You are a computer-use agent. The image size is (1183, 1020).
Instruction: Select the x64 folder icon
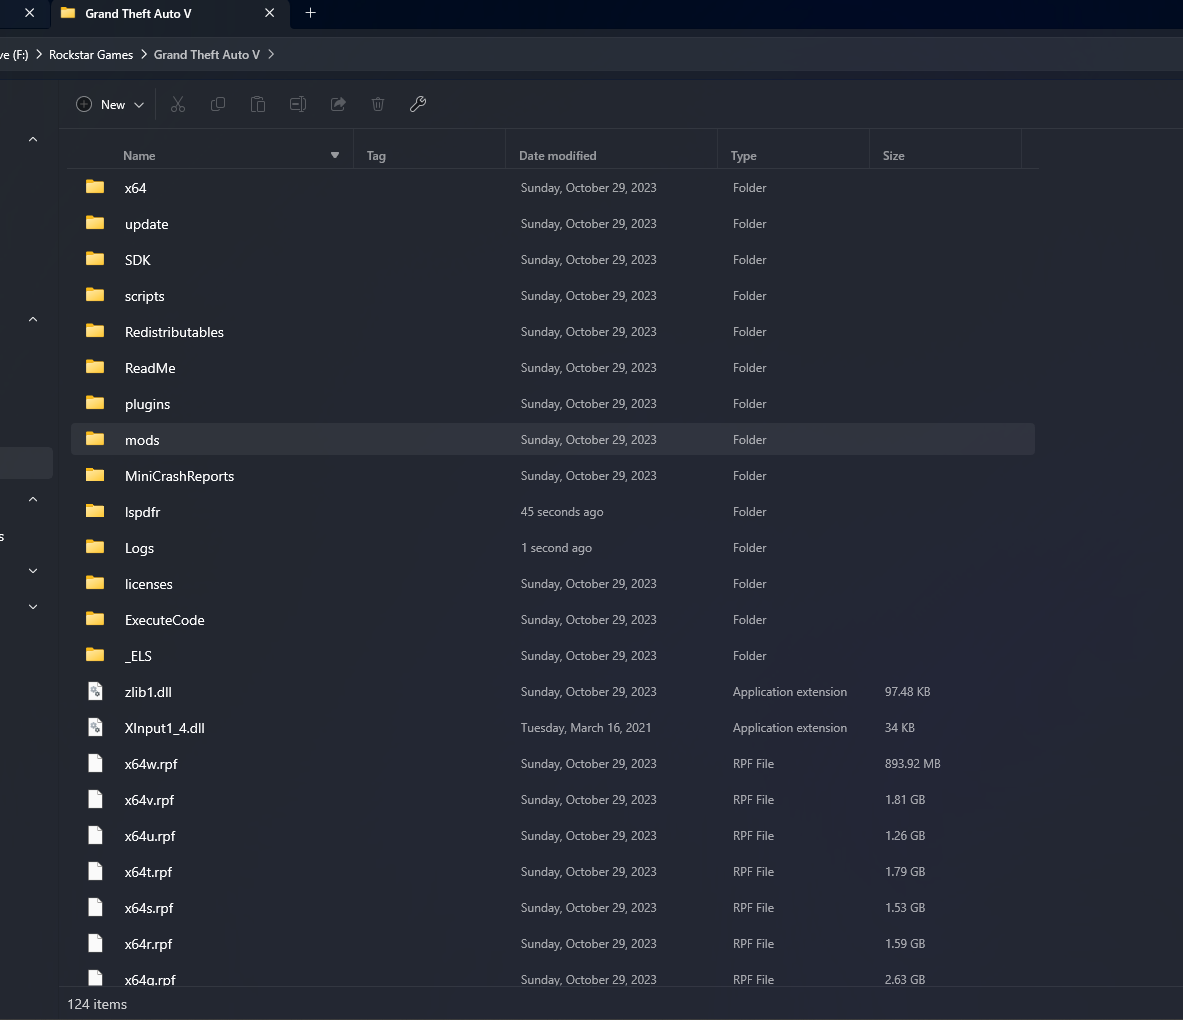tap(95, 187)
